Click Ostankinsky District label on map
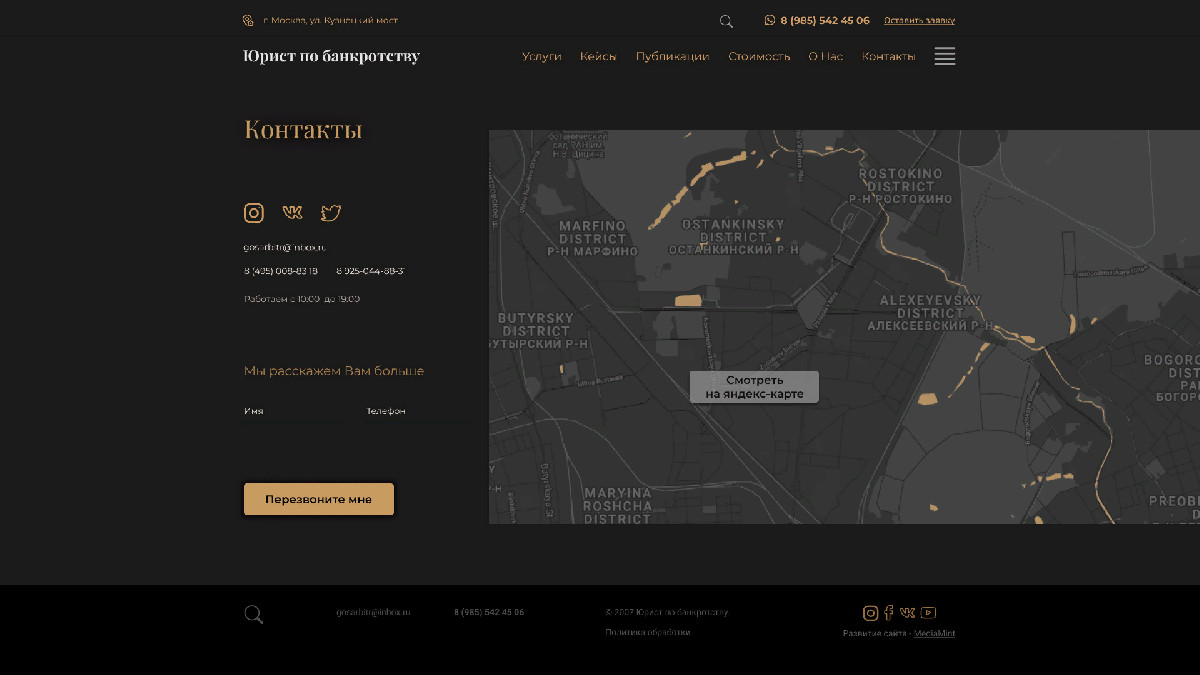The height and width of the screenshot is (675, 1200). (x=733, y=237)
